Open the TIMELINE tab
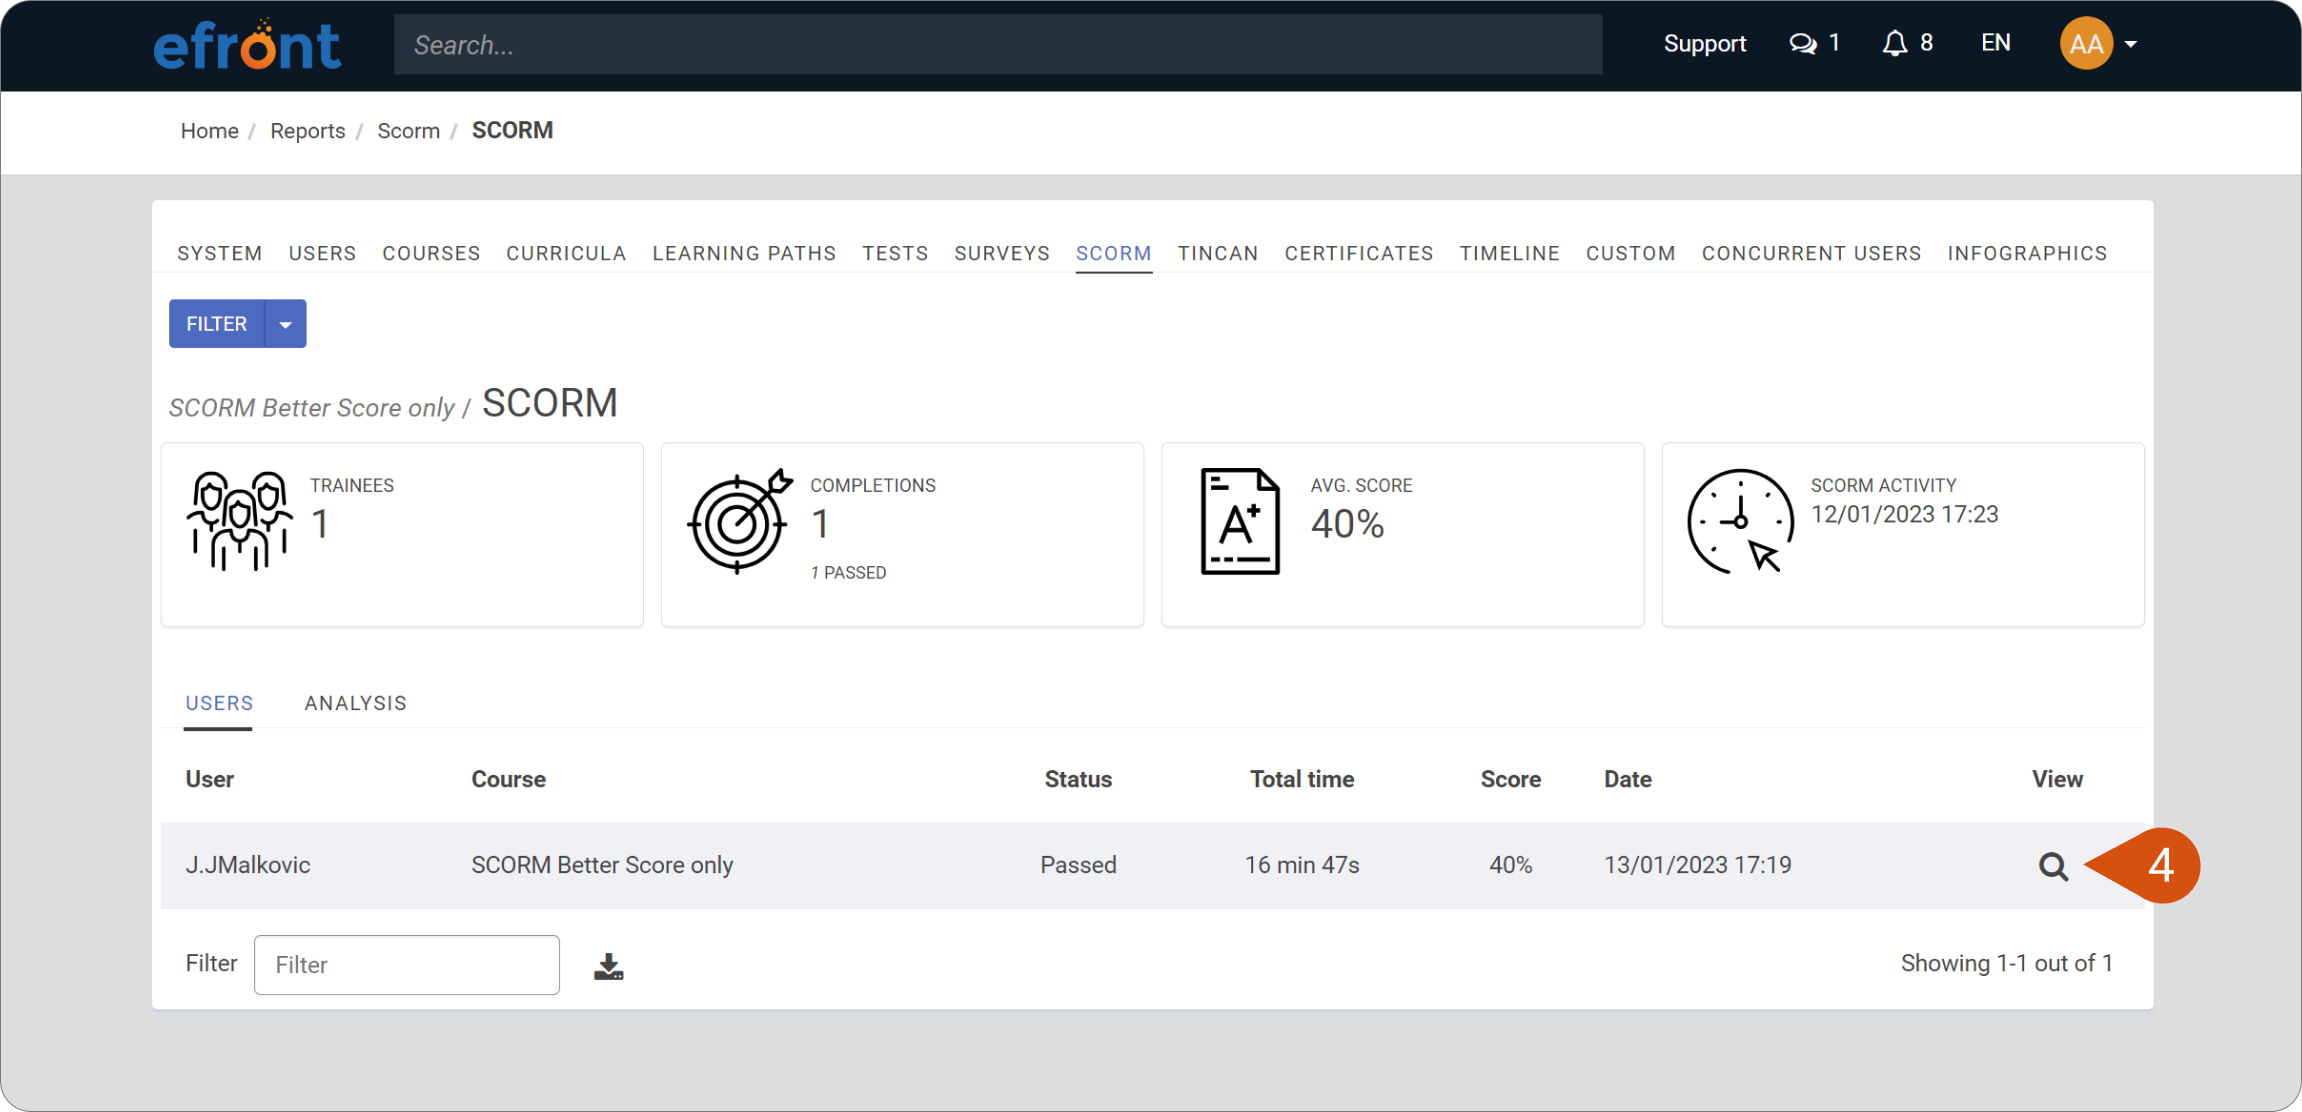 tap(1510, 253)
